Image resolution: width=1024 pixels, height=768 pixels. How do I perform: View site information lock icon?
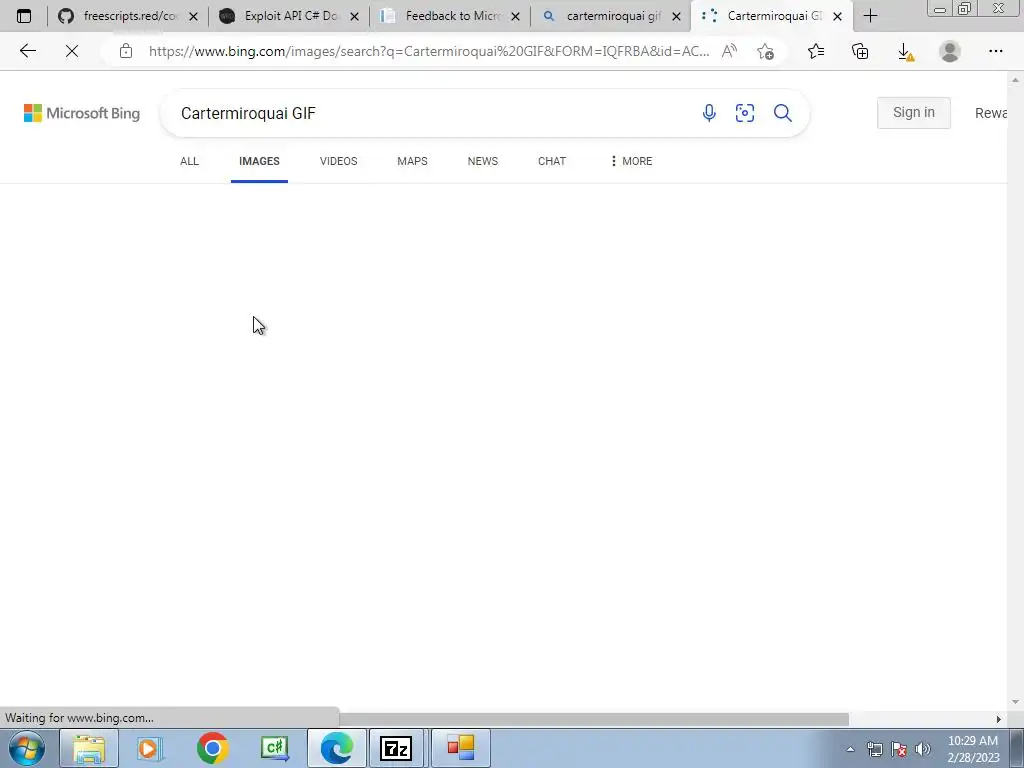tap(126, 51)
